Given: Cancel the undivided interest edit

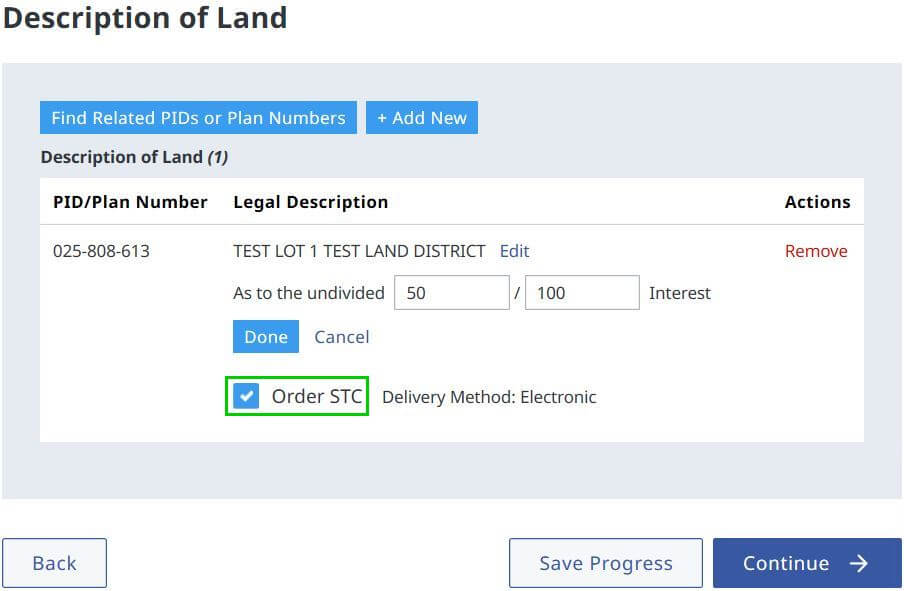Looking at the screenshot, I should click(341, 337).
